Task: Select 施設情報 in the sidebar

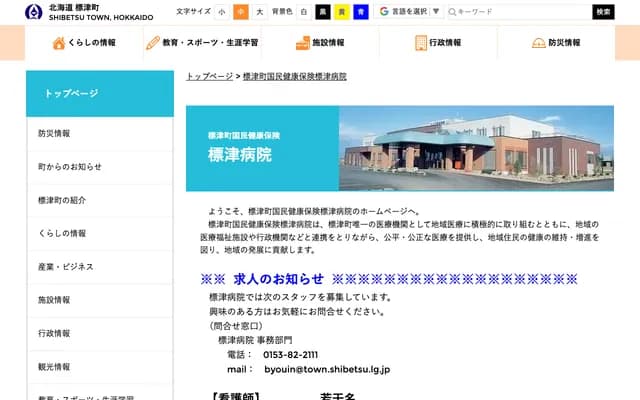Action: coord(100,300)
